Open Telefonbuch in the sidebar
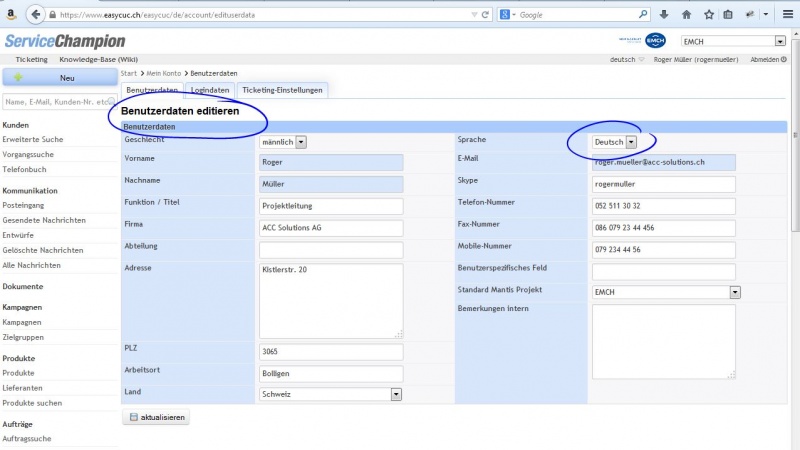Viewport: 800px width, 450px height. click(x=24, y=169)
